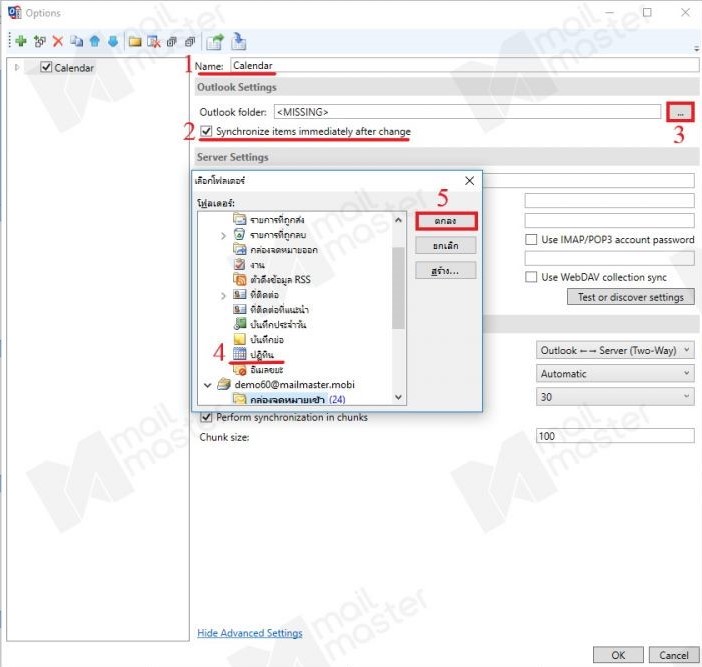Image resolution: width=702 pixels, height=667 pixels.
Task: Click the OK button
Action: pos(618,655)
